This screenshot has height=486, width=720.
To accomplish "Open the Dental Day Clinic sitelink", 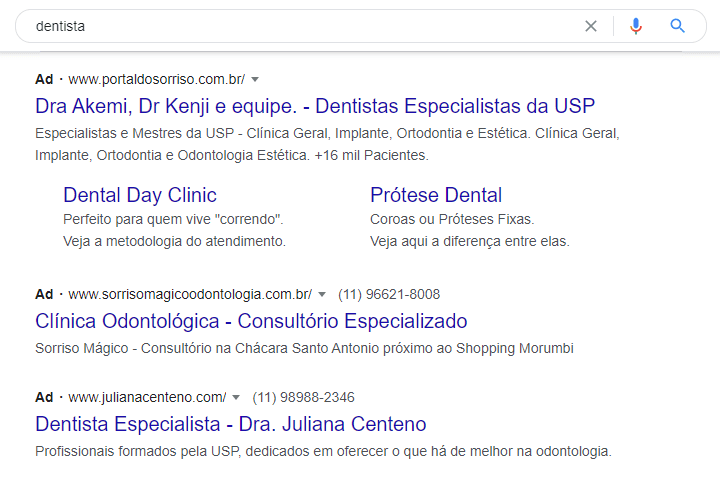I will point(140,195).
